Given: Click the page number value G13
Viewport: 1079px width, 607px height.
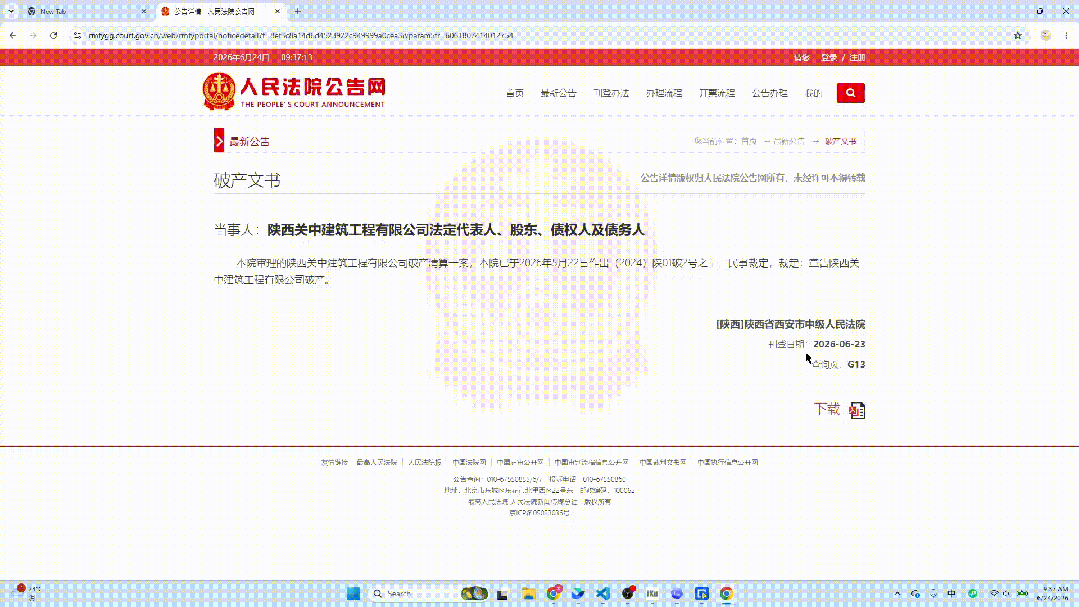Looking at the screenshot, I should [856, 364].
